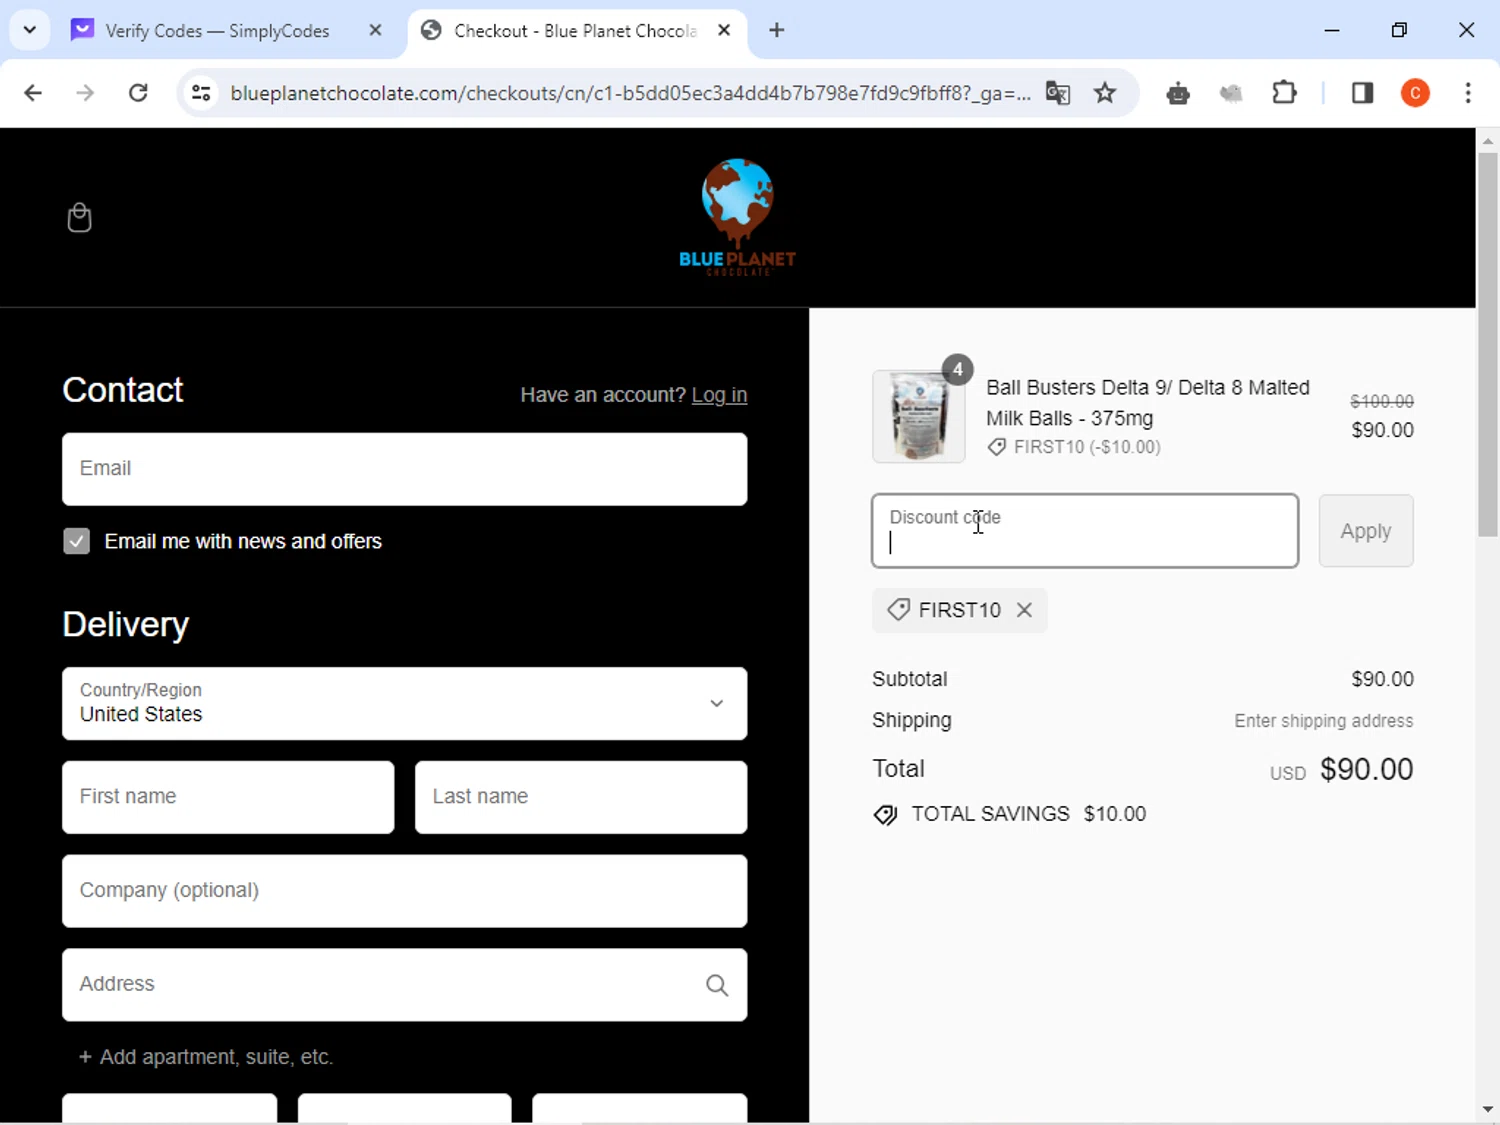Image resolution: width=1500 pixels, height=1125 pixels.
Task: Click the $90.00 line item price
Action: coord(1383,430)
